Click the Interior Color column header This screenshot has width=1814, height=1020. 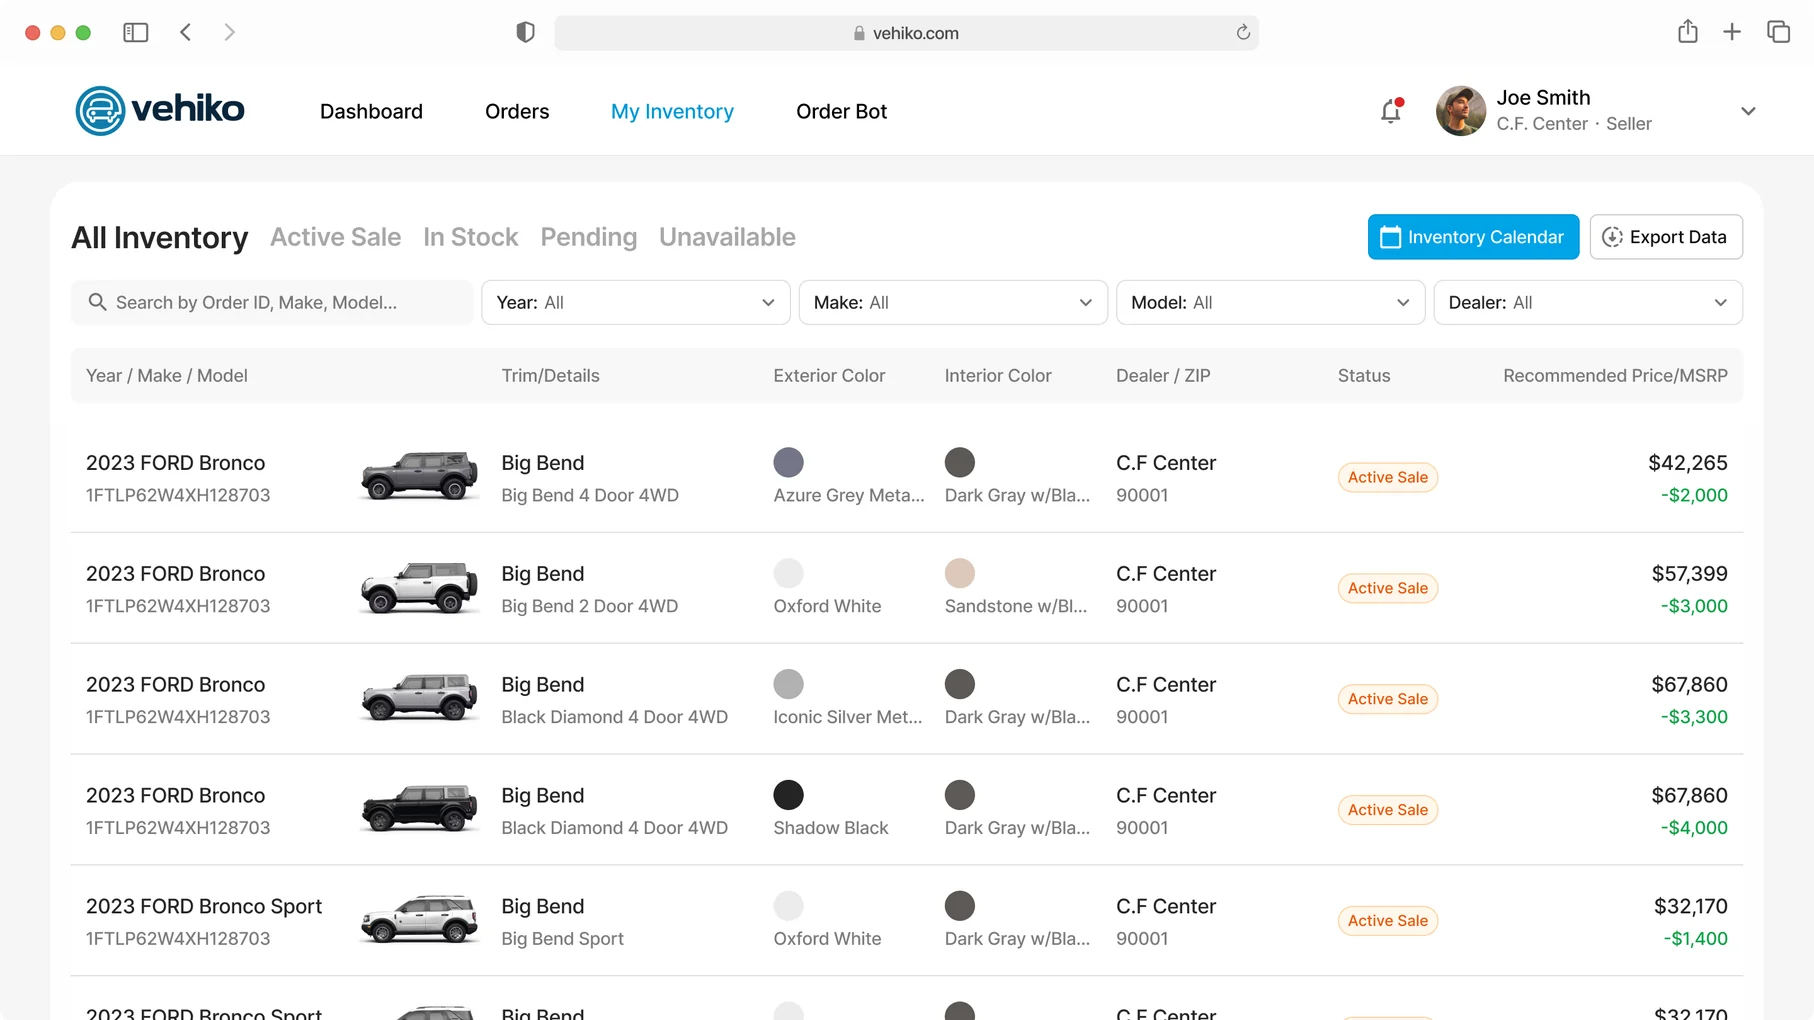point(998,376)
